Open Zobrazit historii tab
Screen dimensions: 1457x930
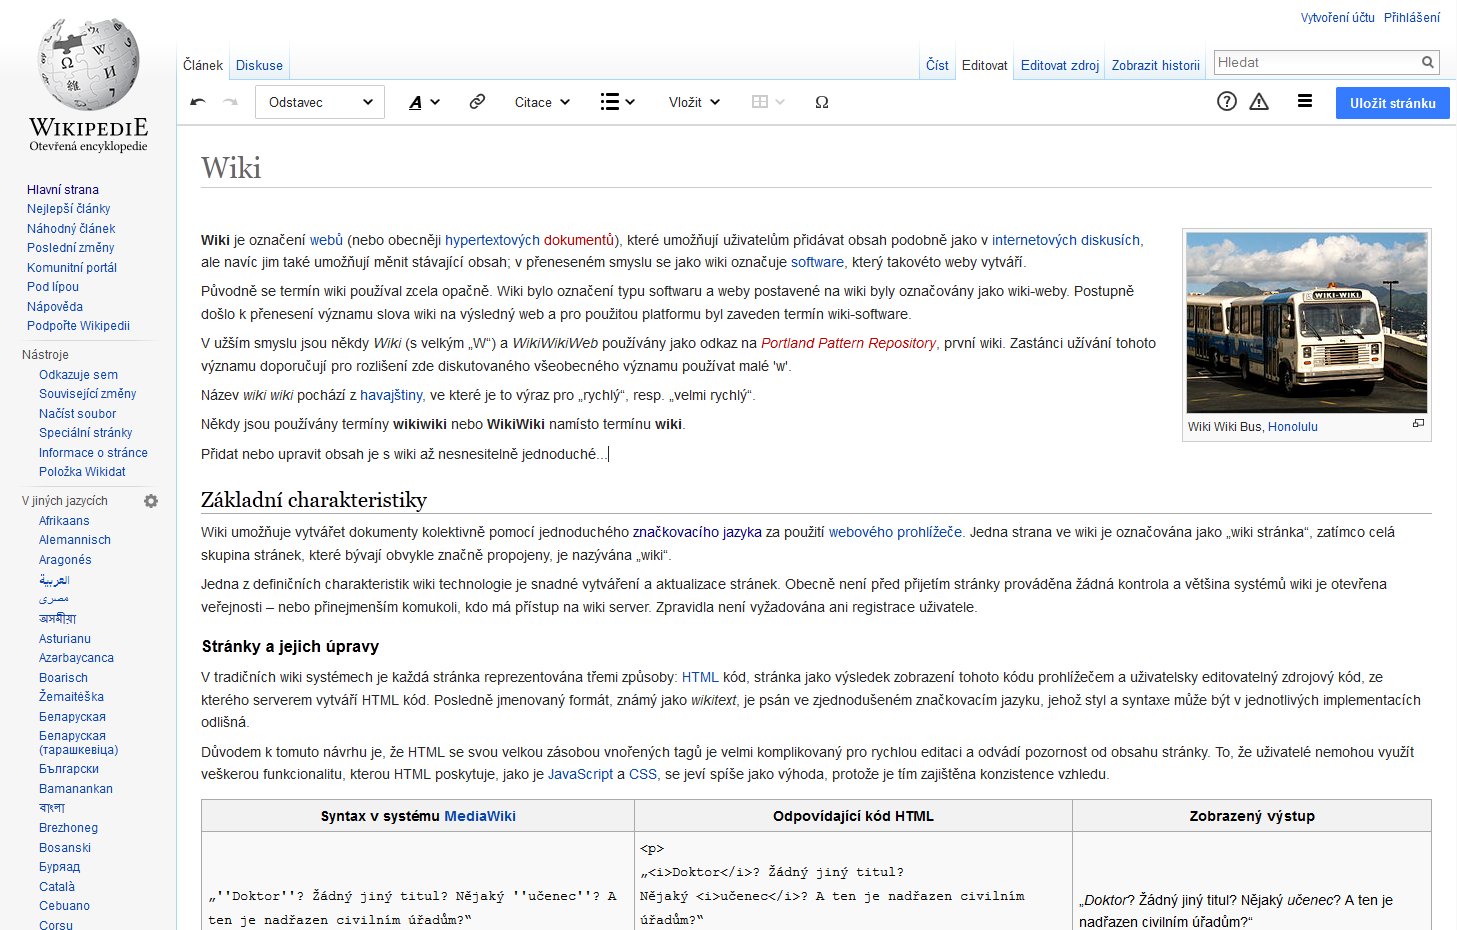tap(1156, 65)
